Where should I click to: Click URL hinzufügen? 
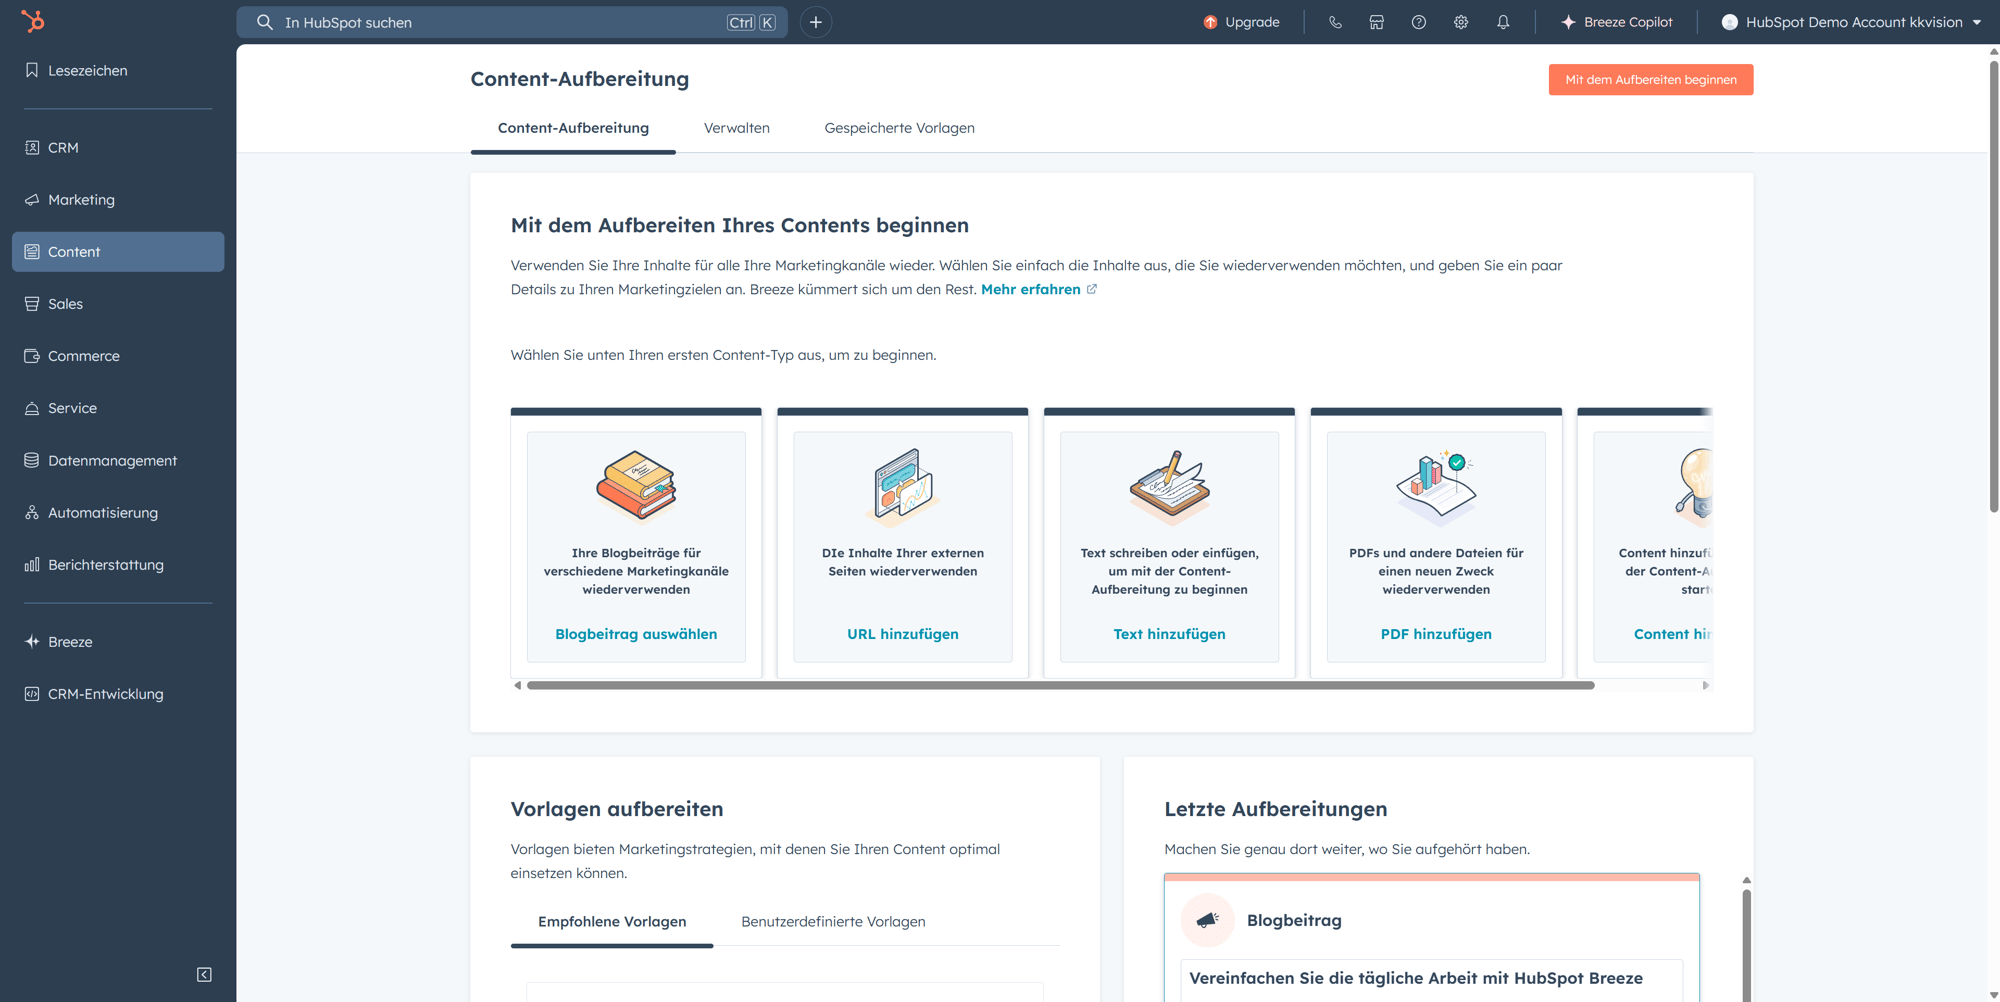click(x=903, y=634)
